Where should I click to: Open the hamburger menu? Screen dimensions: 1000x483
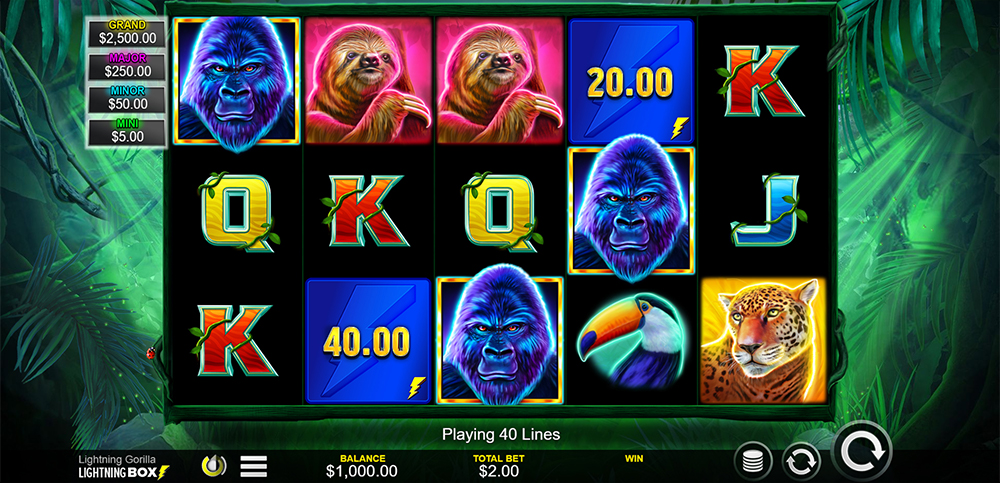tap(253, 466)
